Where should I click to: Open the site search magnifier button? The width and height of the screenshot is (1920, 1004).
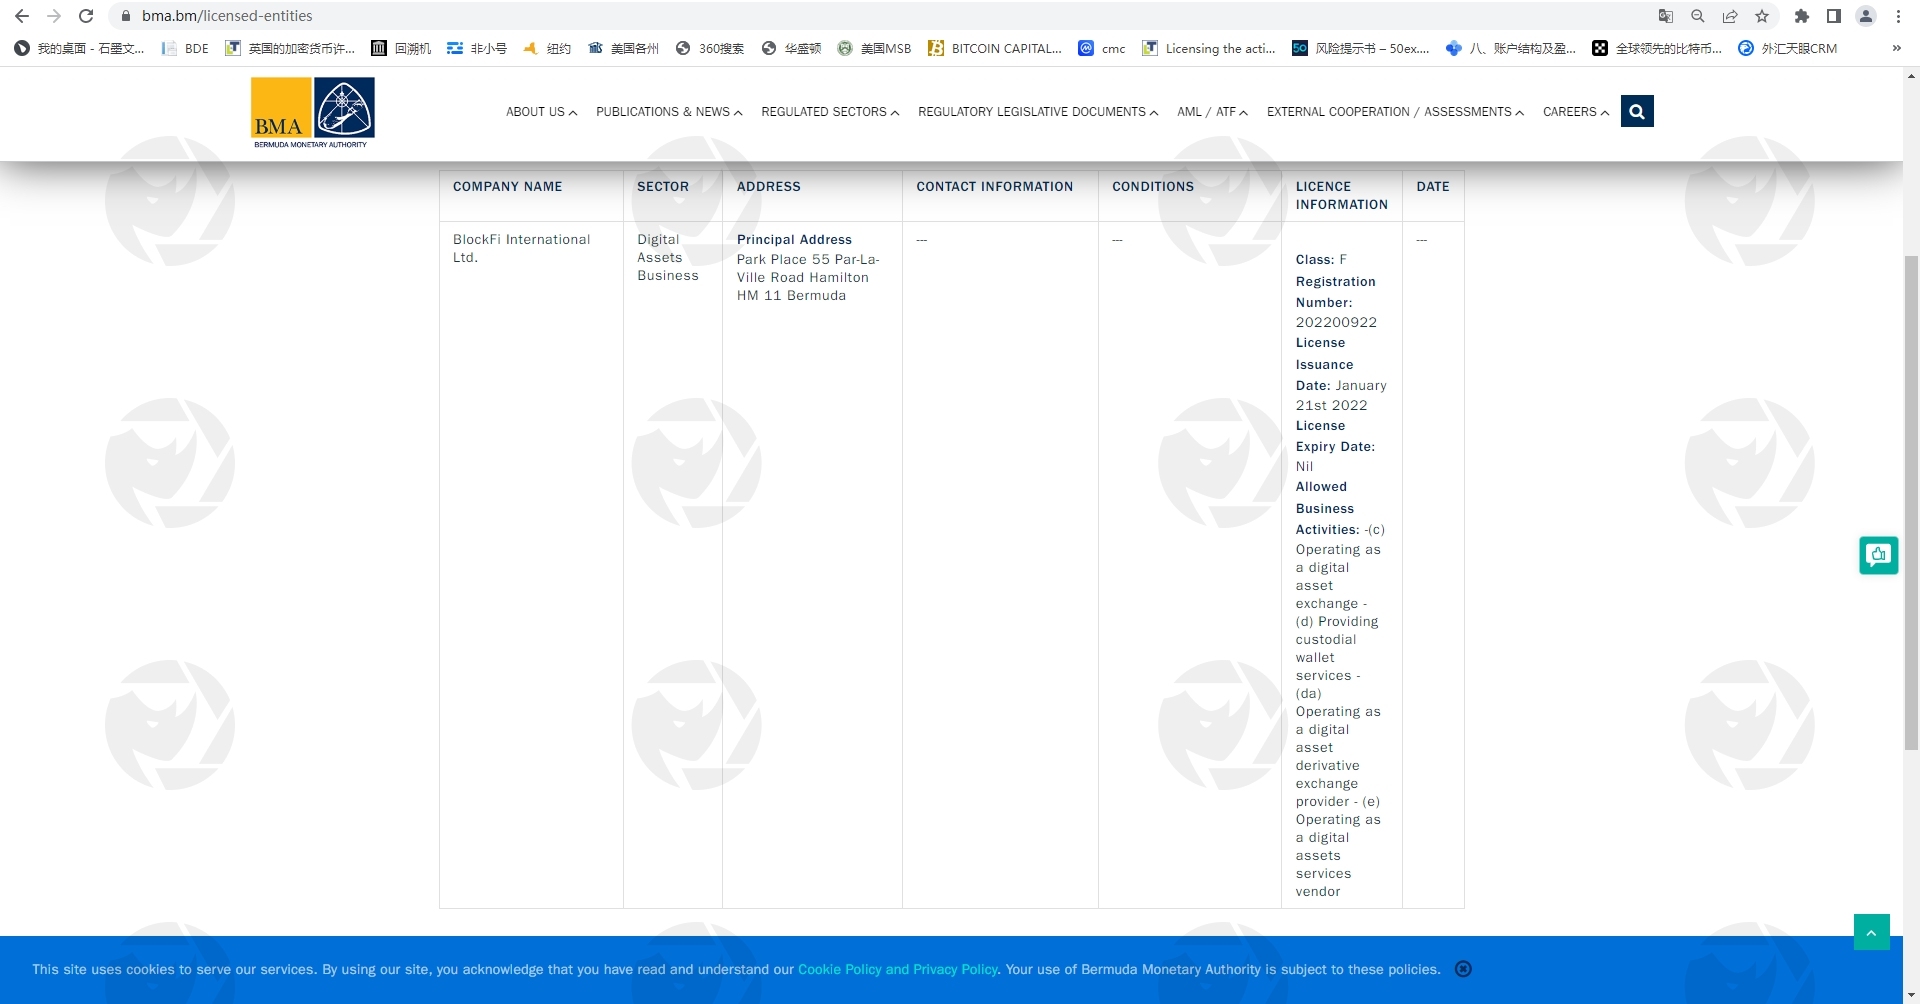tap(1637, 112)
